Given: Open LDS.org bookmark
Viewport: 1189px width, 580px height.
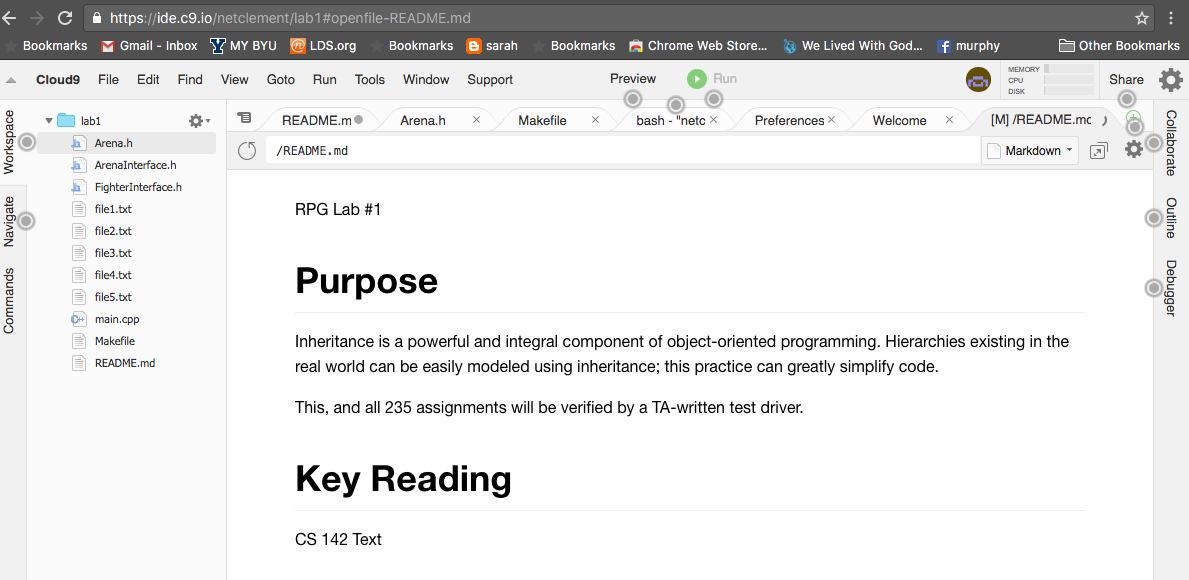Looking at the screenshot, I should [323, 45].
